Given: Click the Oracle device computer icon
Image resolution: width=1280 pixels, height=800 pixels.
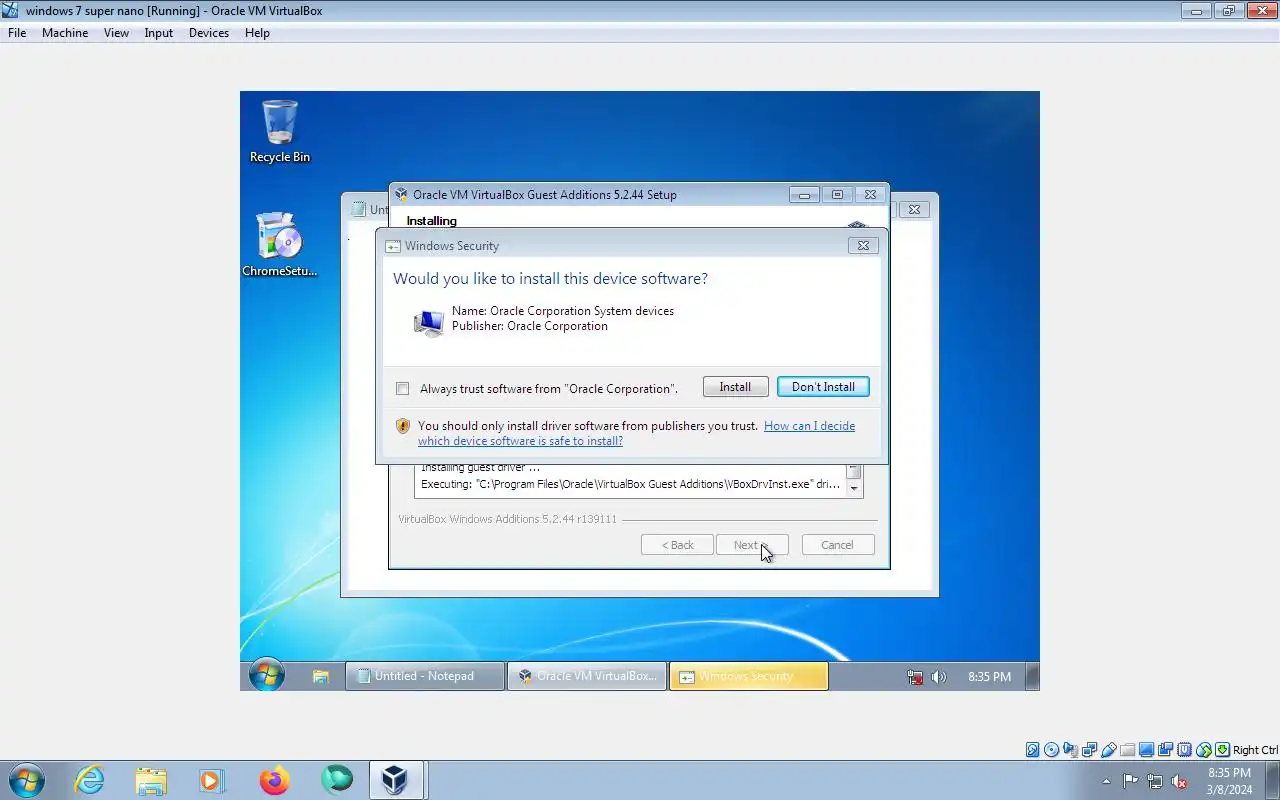Looking at the screenshot, I should [429, 322].
